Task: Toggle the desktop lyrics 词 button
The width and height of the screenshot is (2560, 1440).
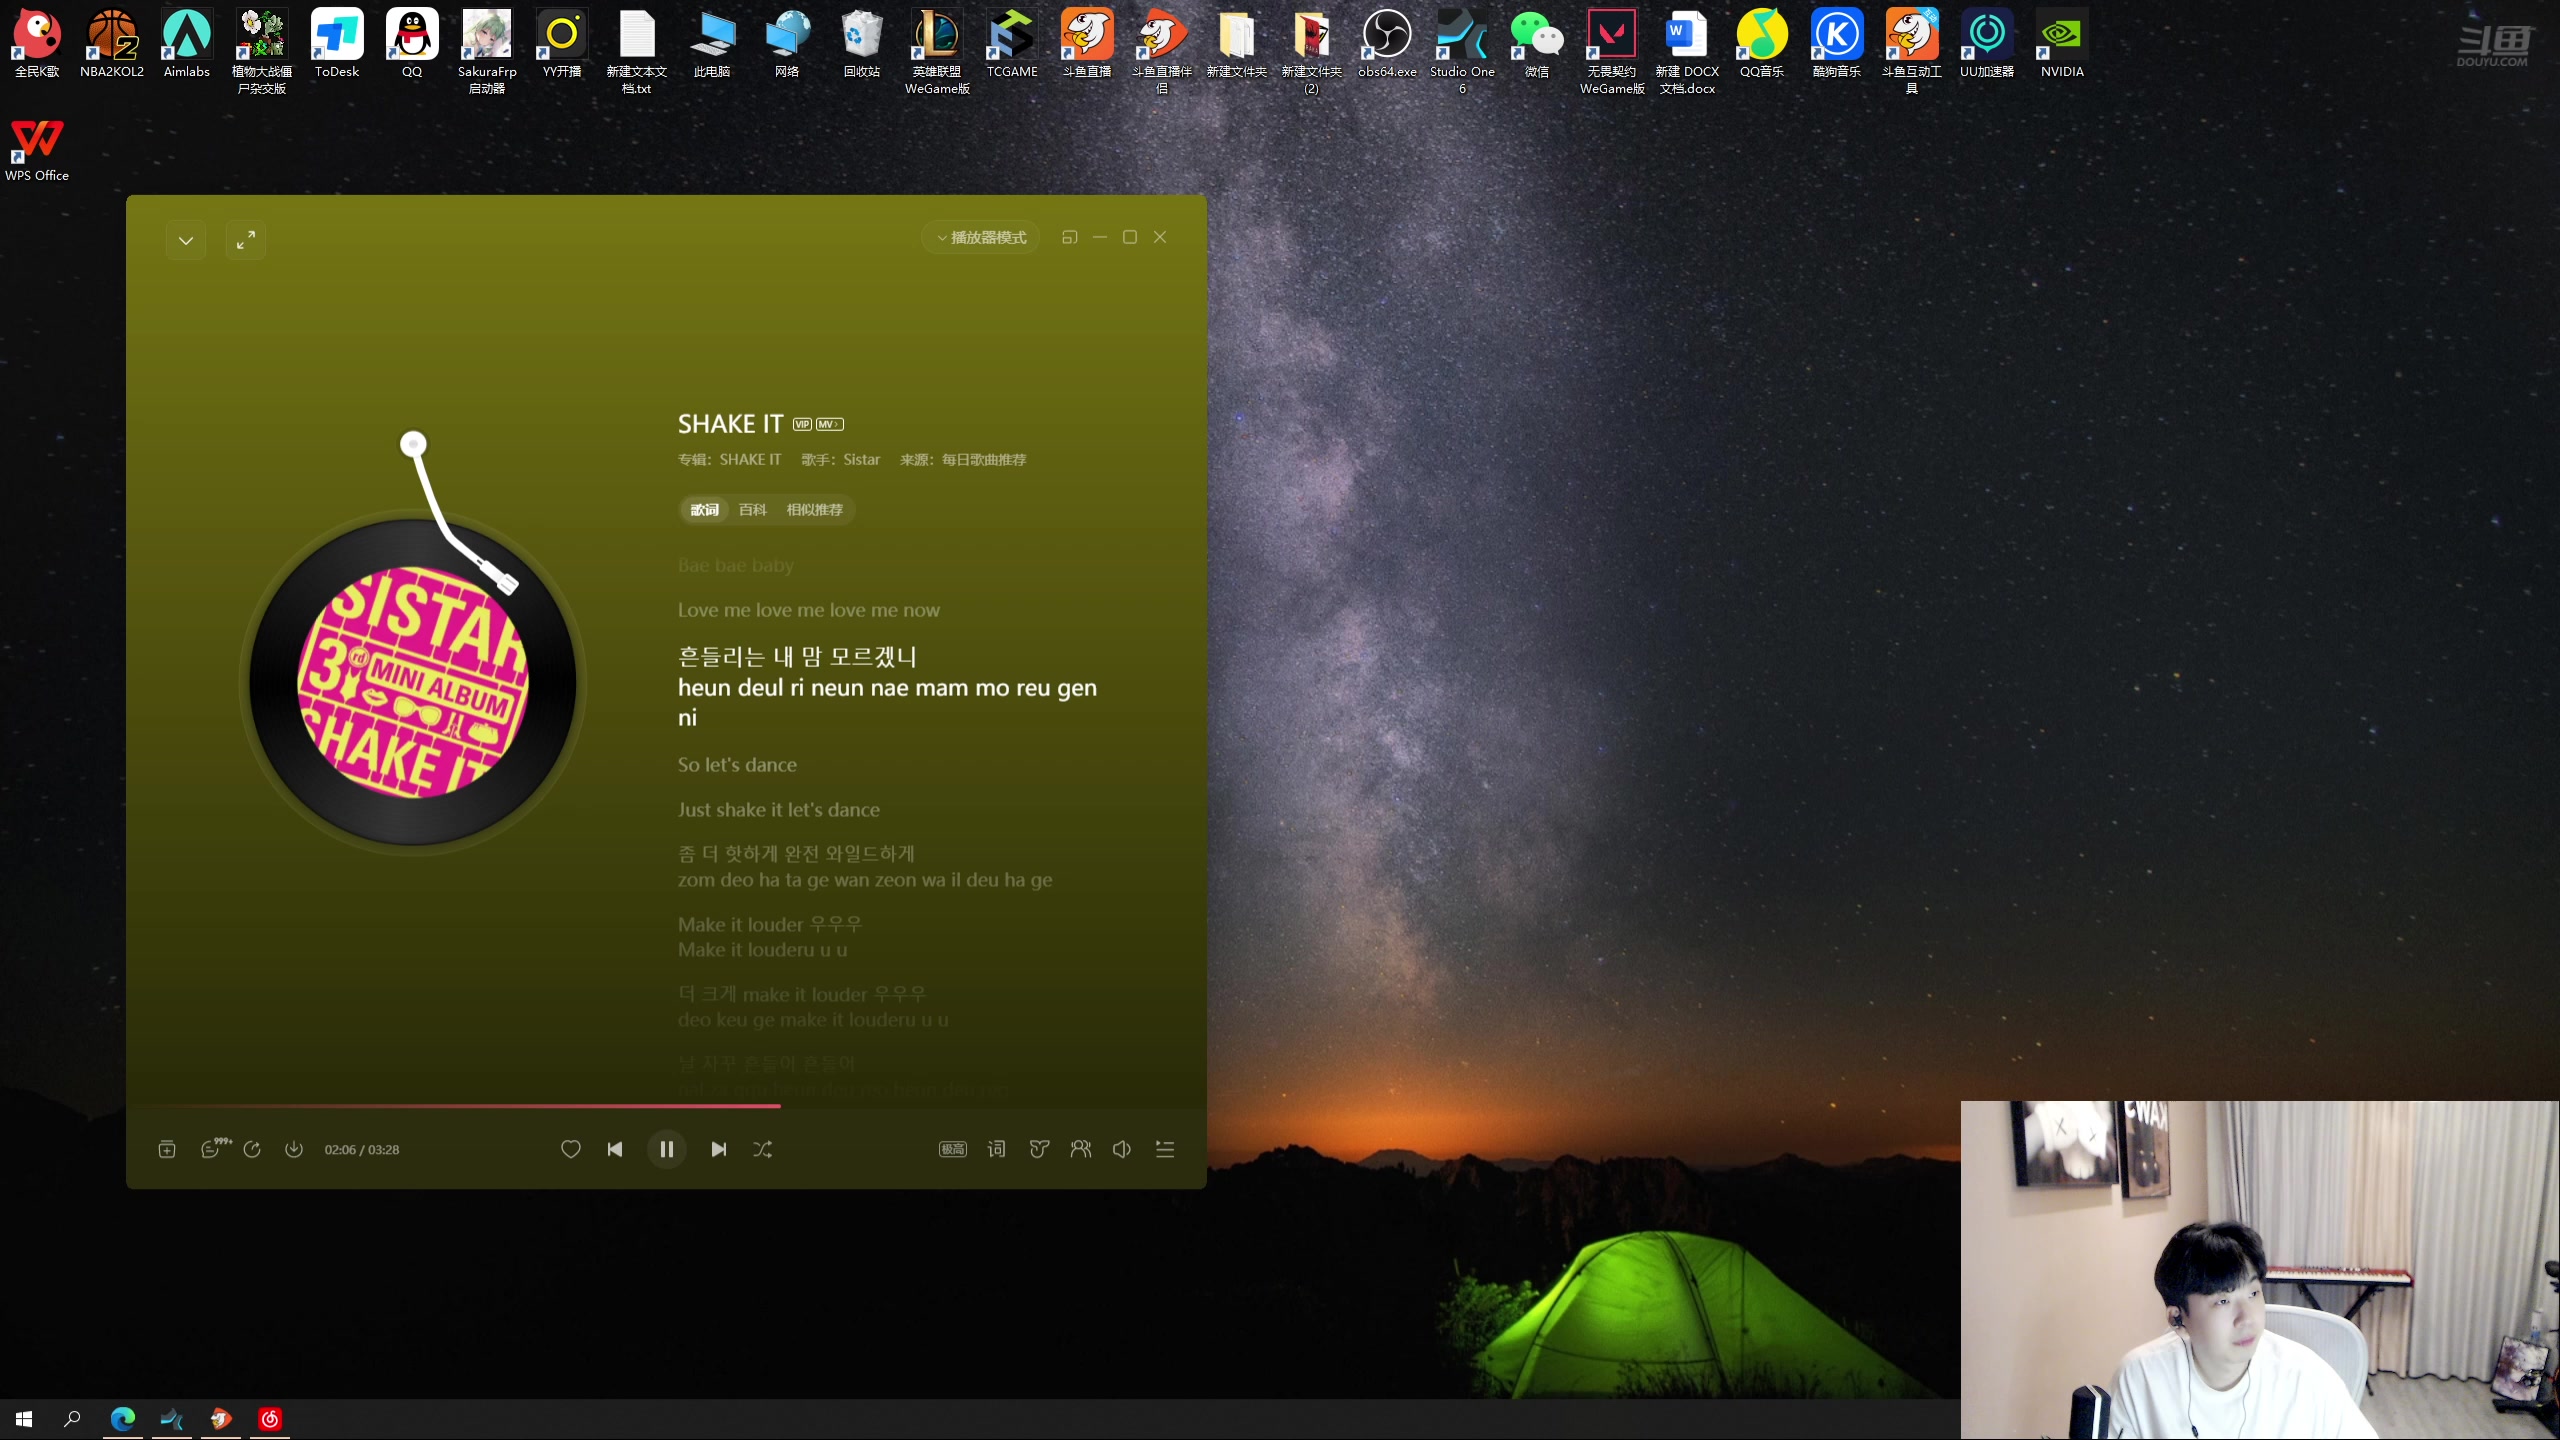Action: pyautogui.click(x=996, y=1149)
